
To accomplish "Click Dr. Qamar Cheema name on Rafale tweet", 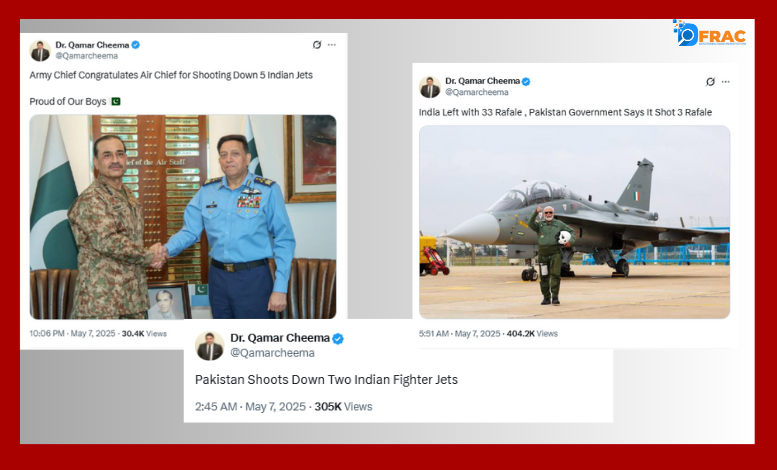I will pyautogui.click(x=482, y=81).
